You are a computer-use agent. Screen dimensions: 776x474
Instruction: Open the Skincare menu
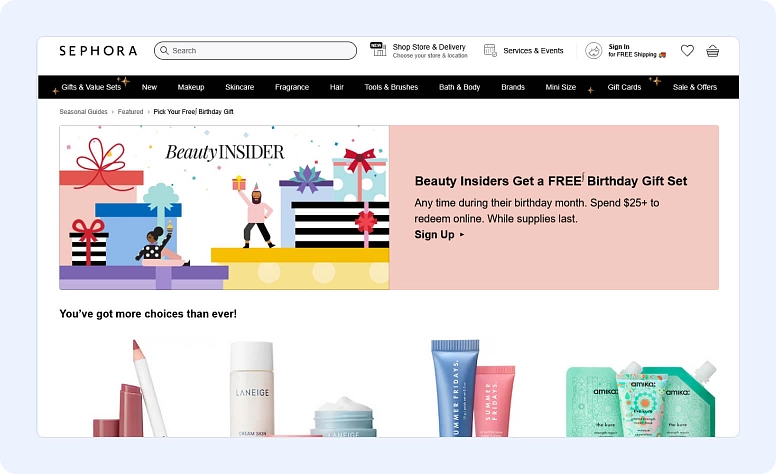[x=239, y=87]
